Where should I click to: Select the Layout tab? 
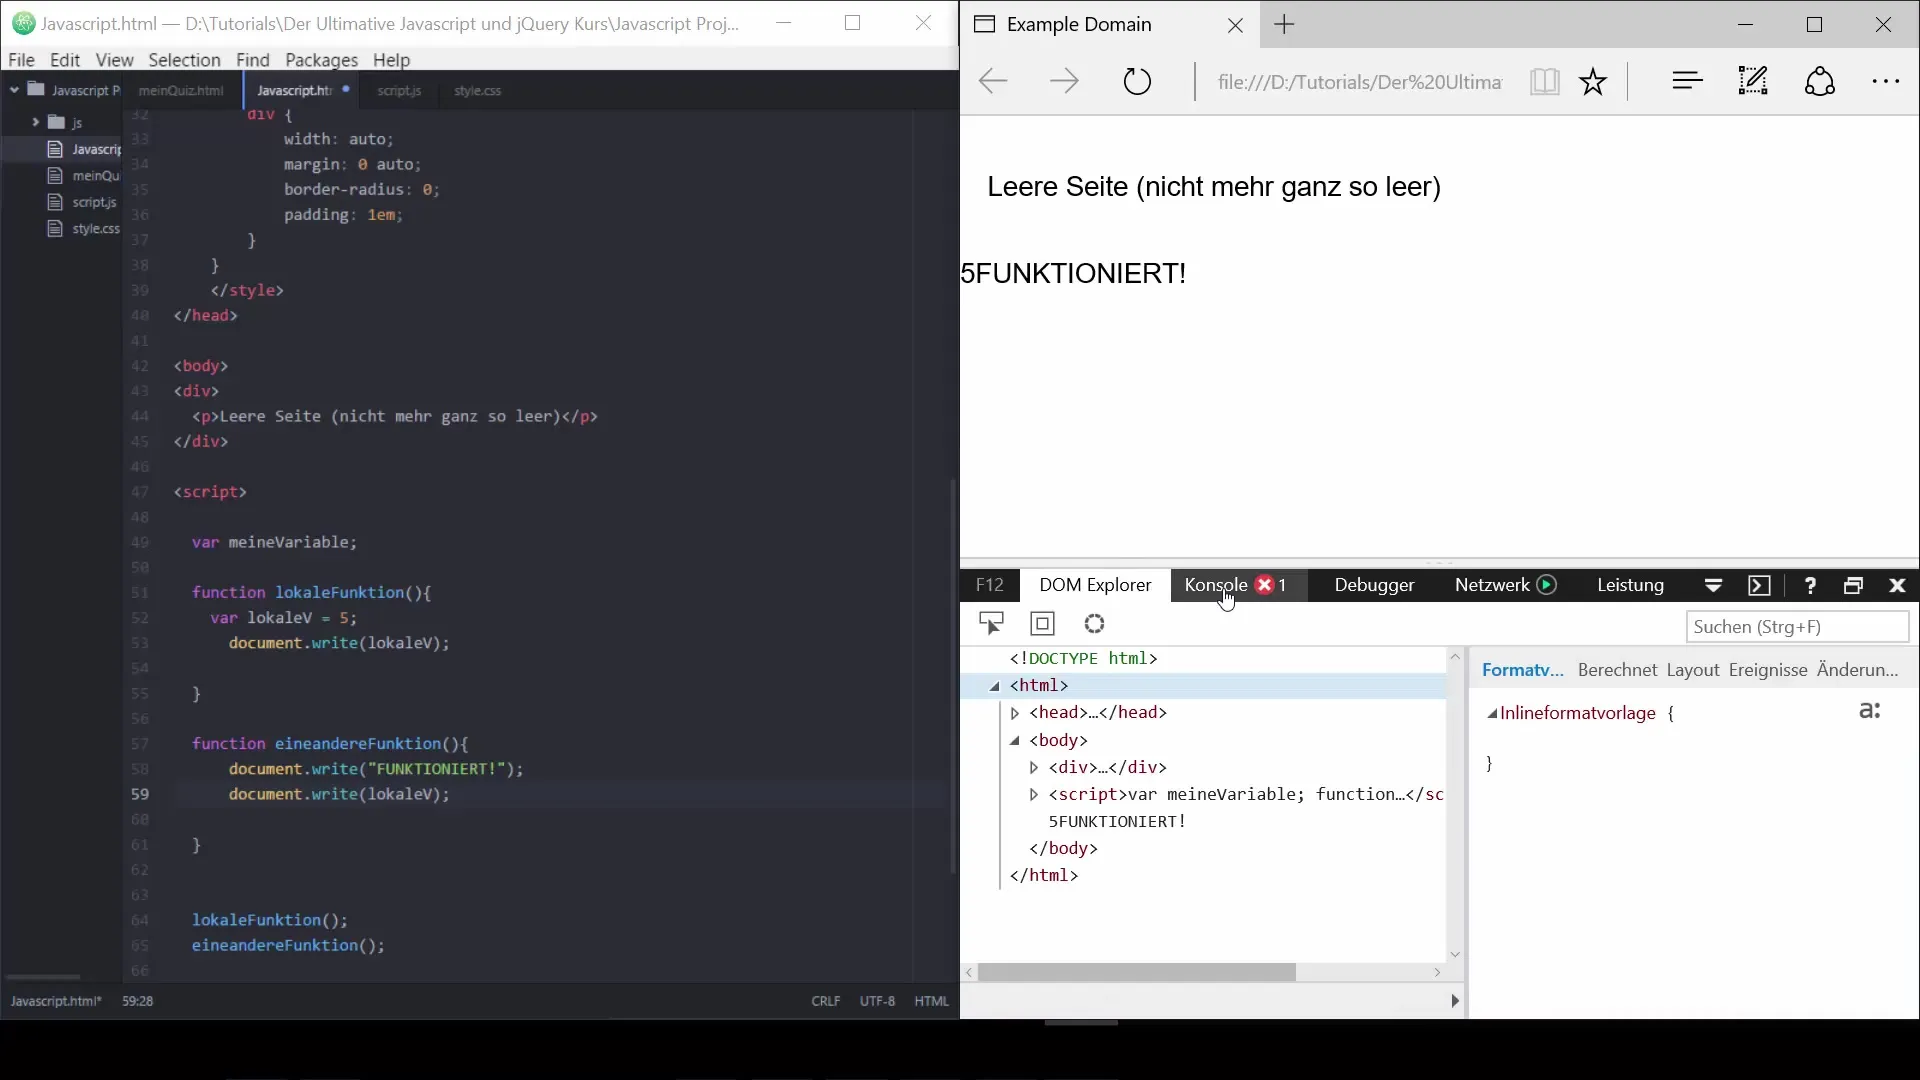[1692, 670]
